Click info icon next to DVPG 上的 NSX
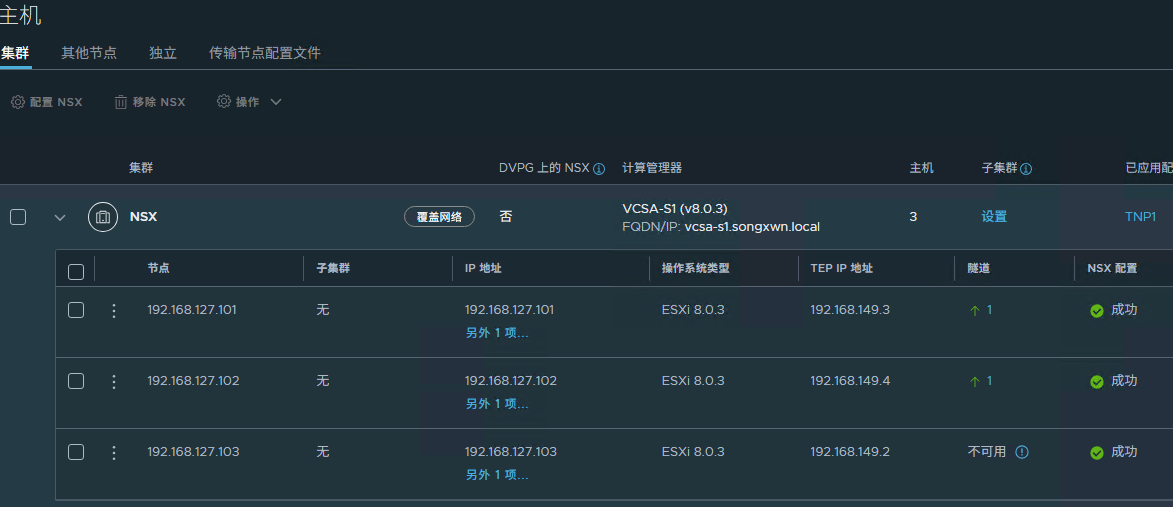1173x507 pixels. [599, 169]
